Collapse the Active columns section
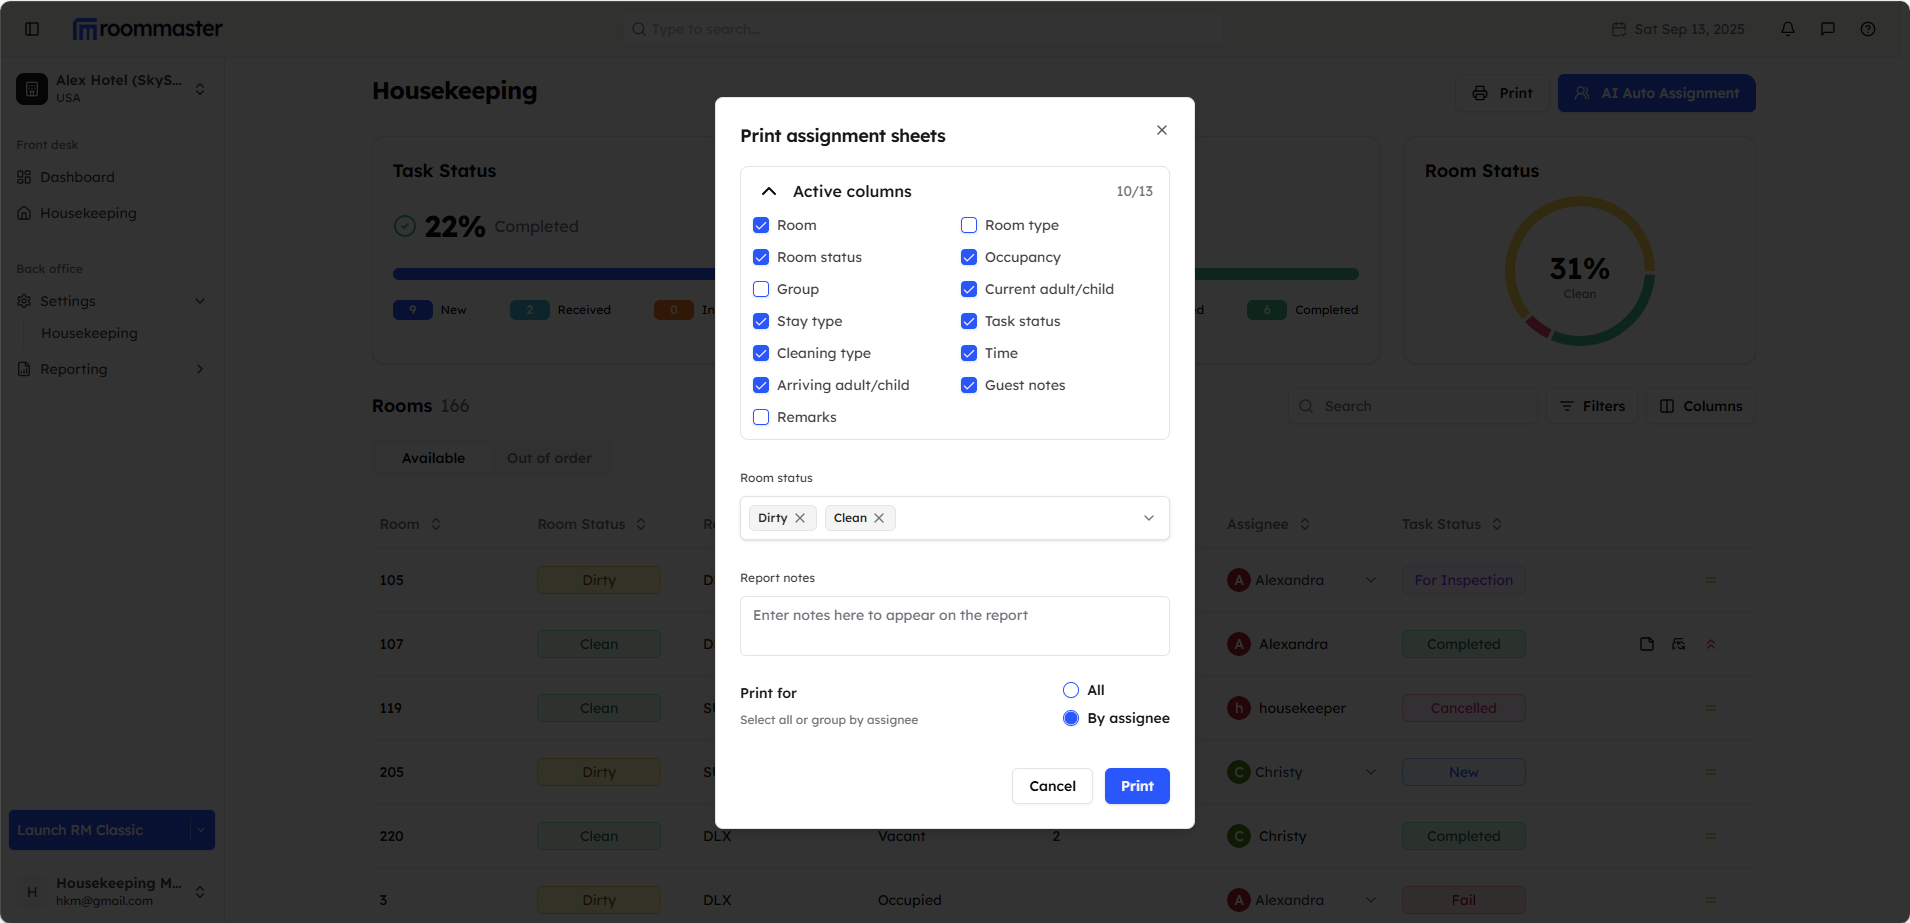 [x=769, y=191]
